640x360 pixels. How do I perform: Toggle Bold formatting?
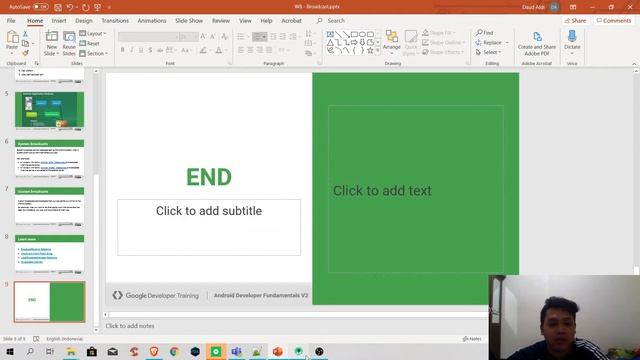click(122, 50)
